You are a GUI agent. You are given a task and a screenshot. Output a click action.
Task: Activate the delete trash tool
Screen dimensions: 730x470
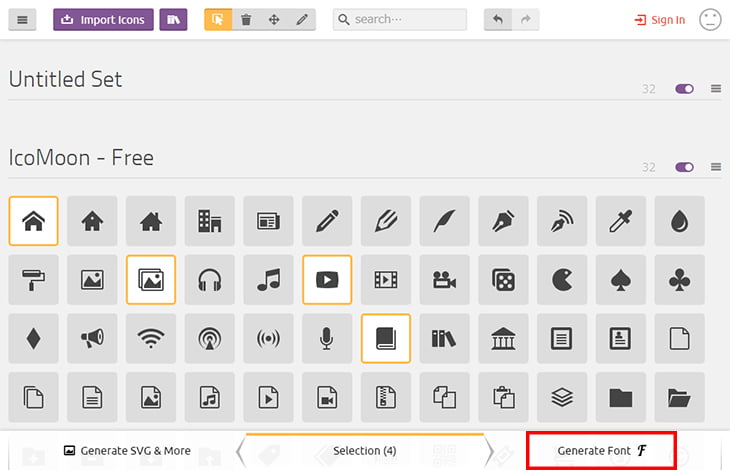coord(246,19)
